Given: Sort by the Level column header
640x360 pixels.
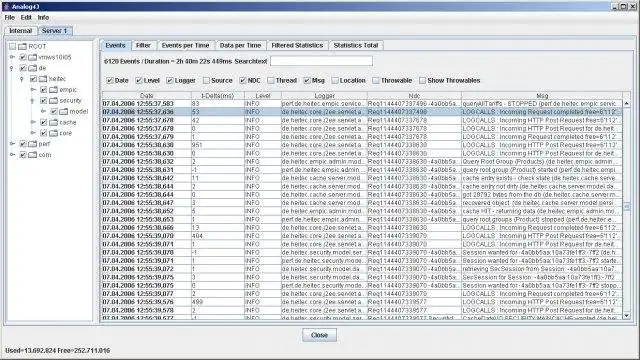Looking at the screenshot, I should [x=263, y=96].
